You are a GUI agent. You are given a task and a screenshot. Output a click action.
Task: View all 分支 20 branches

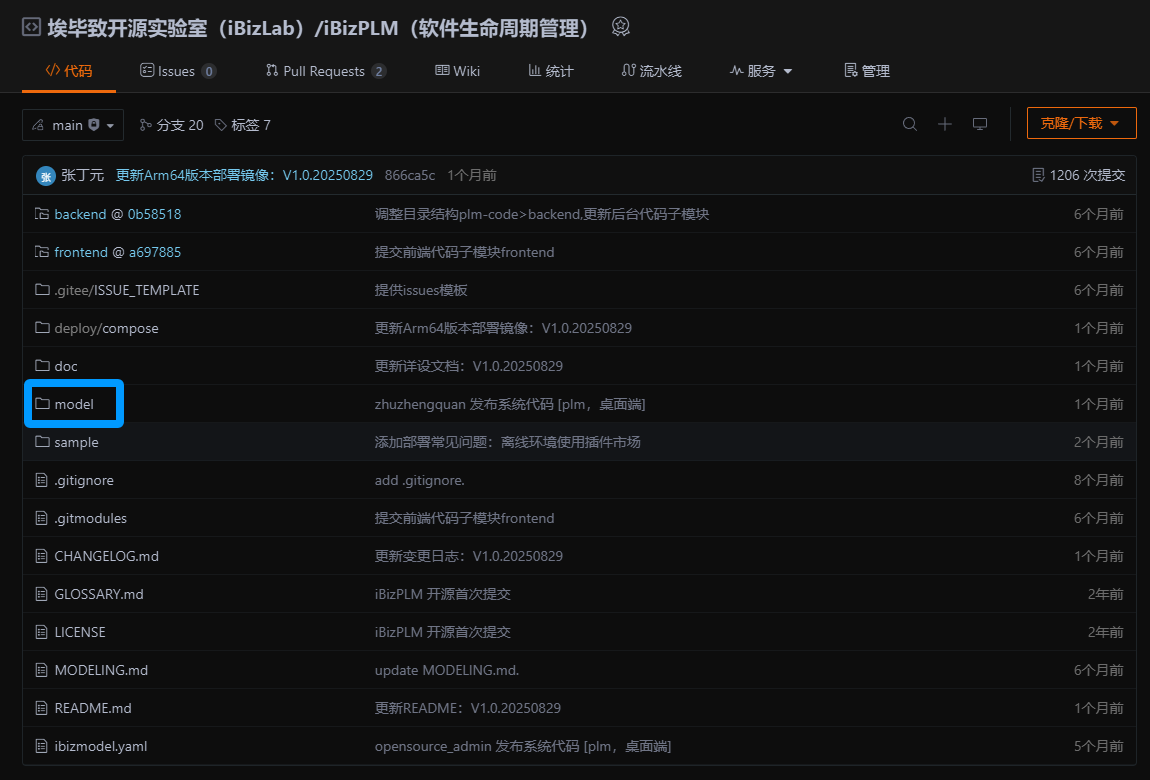click(x=172, y=125)
